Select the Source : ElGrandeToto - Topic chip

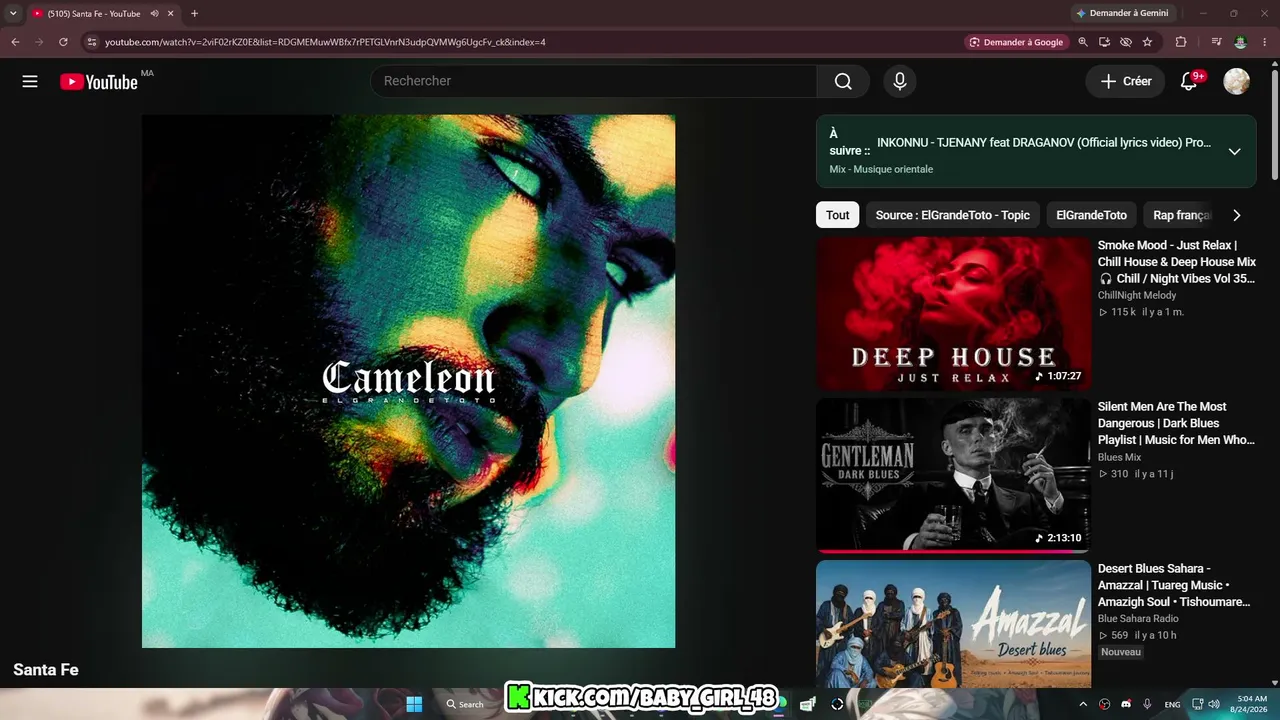tap(952, 215)
